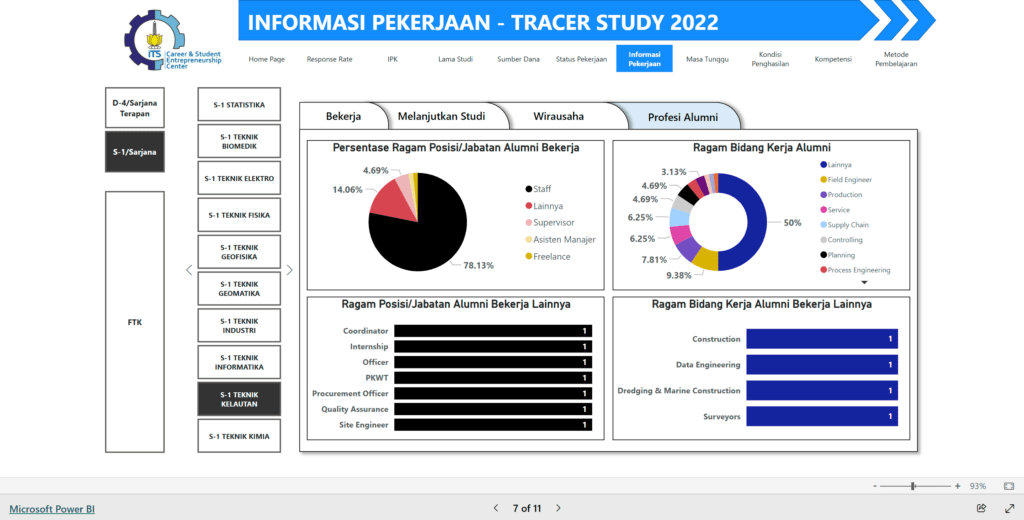Zoom in with the plus icon

957,486
